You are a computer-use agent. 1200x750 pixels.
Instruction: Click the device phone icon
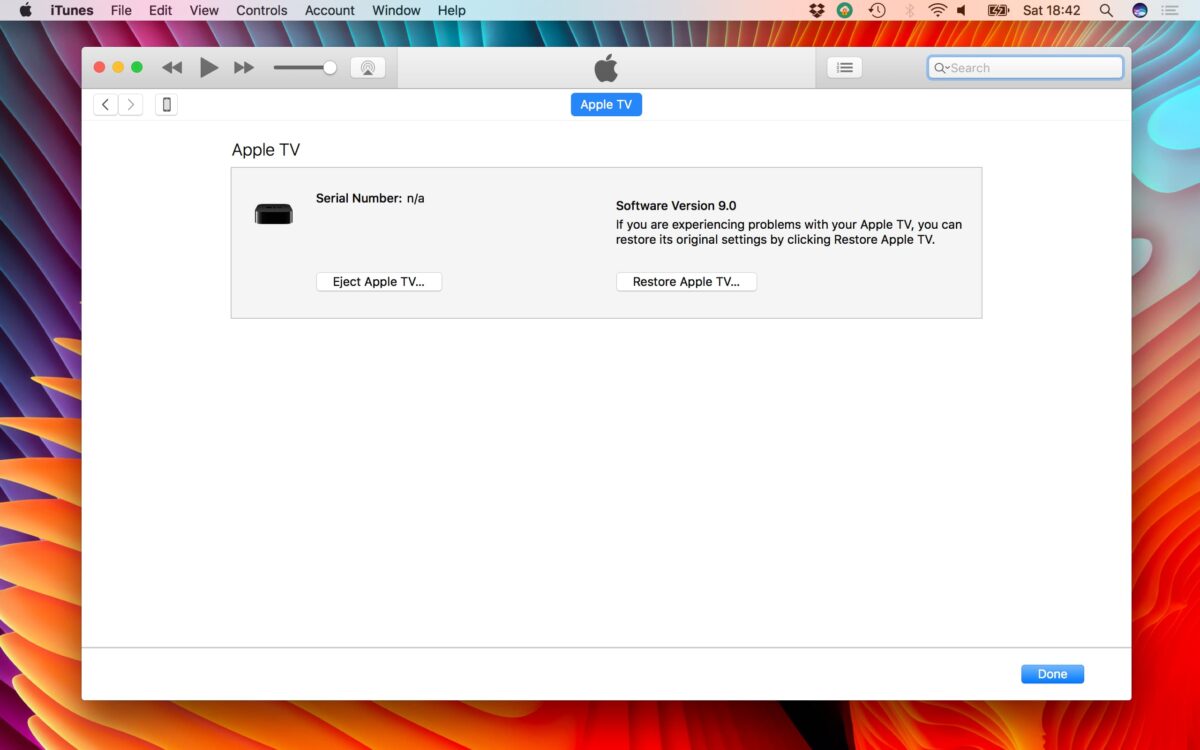tap(166, 105)
